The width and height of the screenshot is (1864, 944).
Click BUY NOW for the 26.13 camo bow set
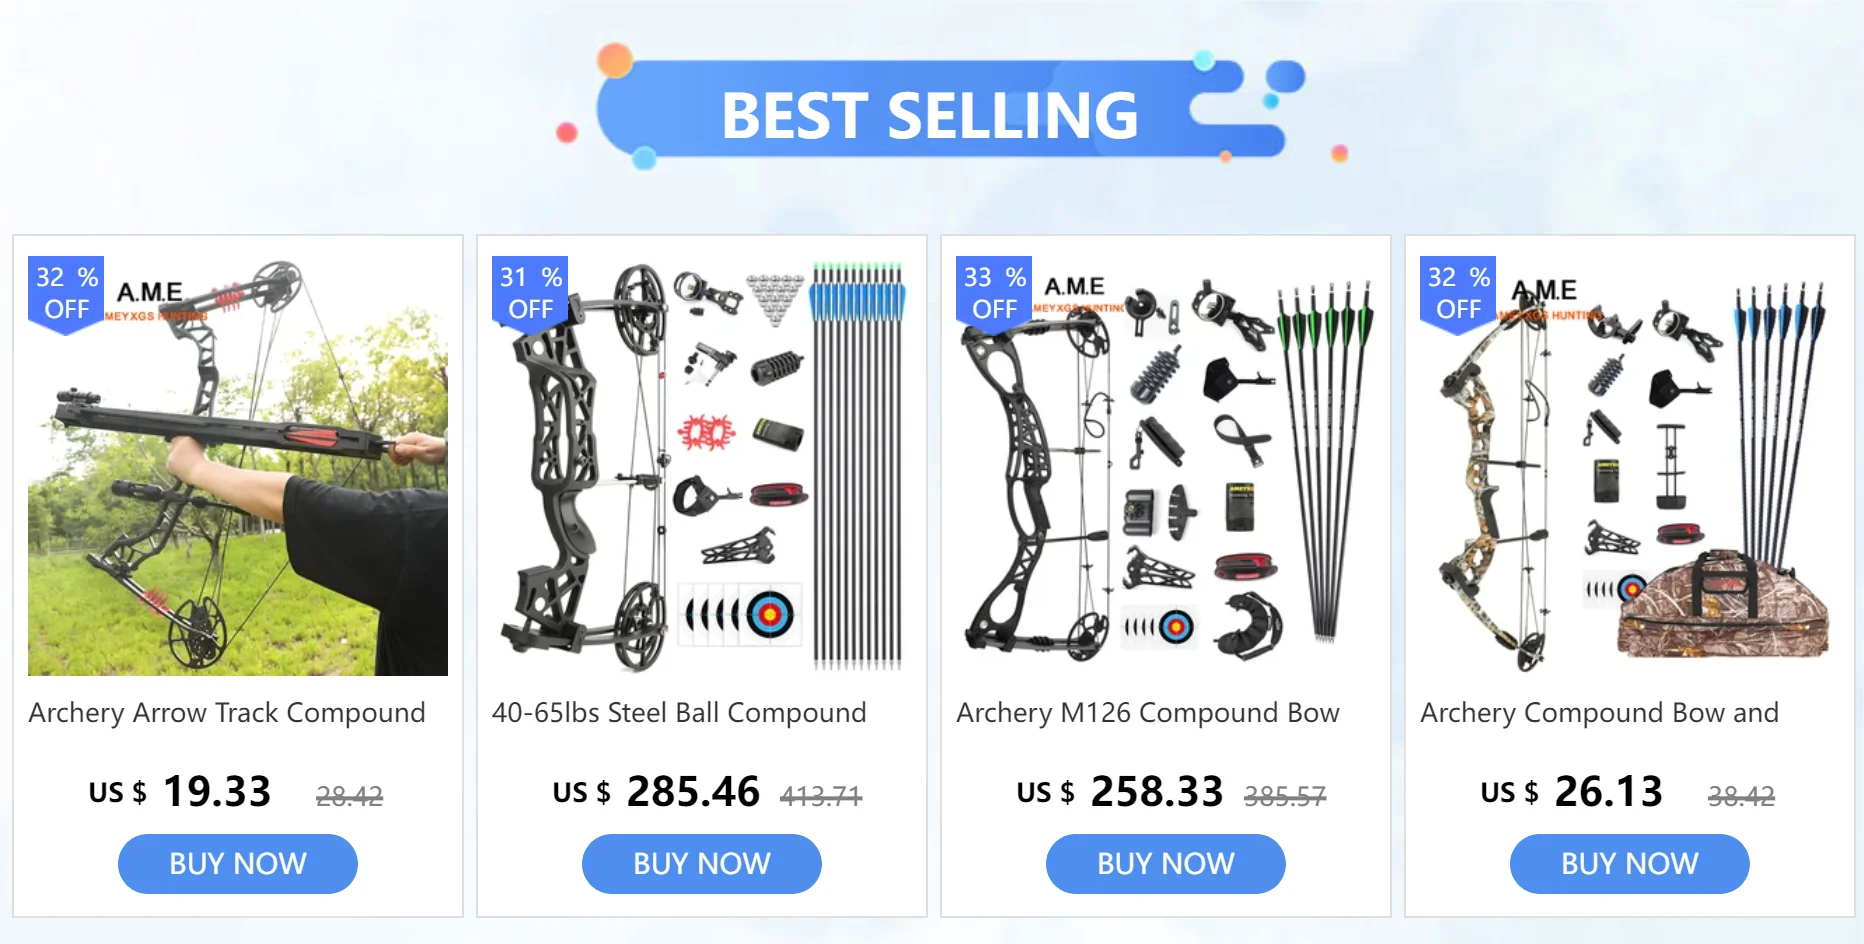point(1630,864)
